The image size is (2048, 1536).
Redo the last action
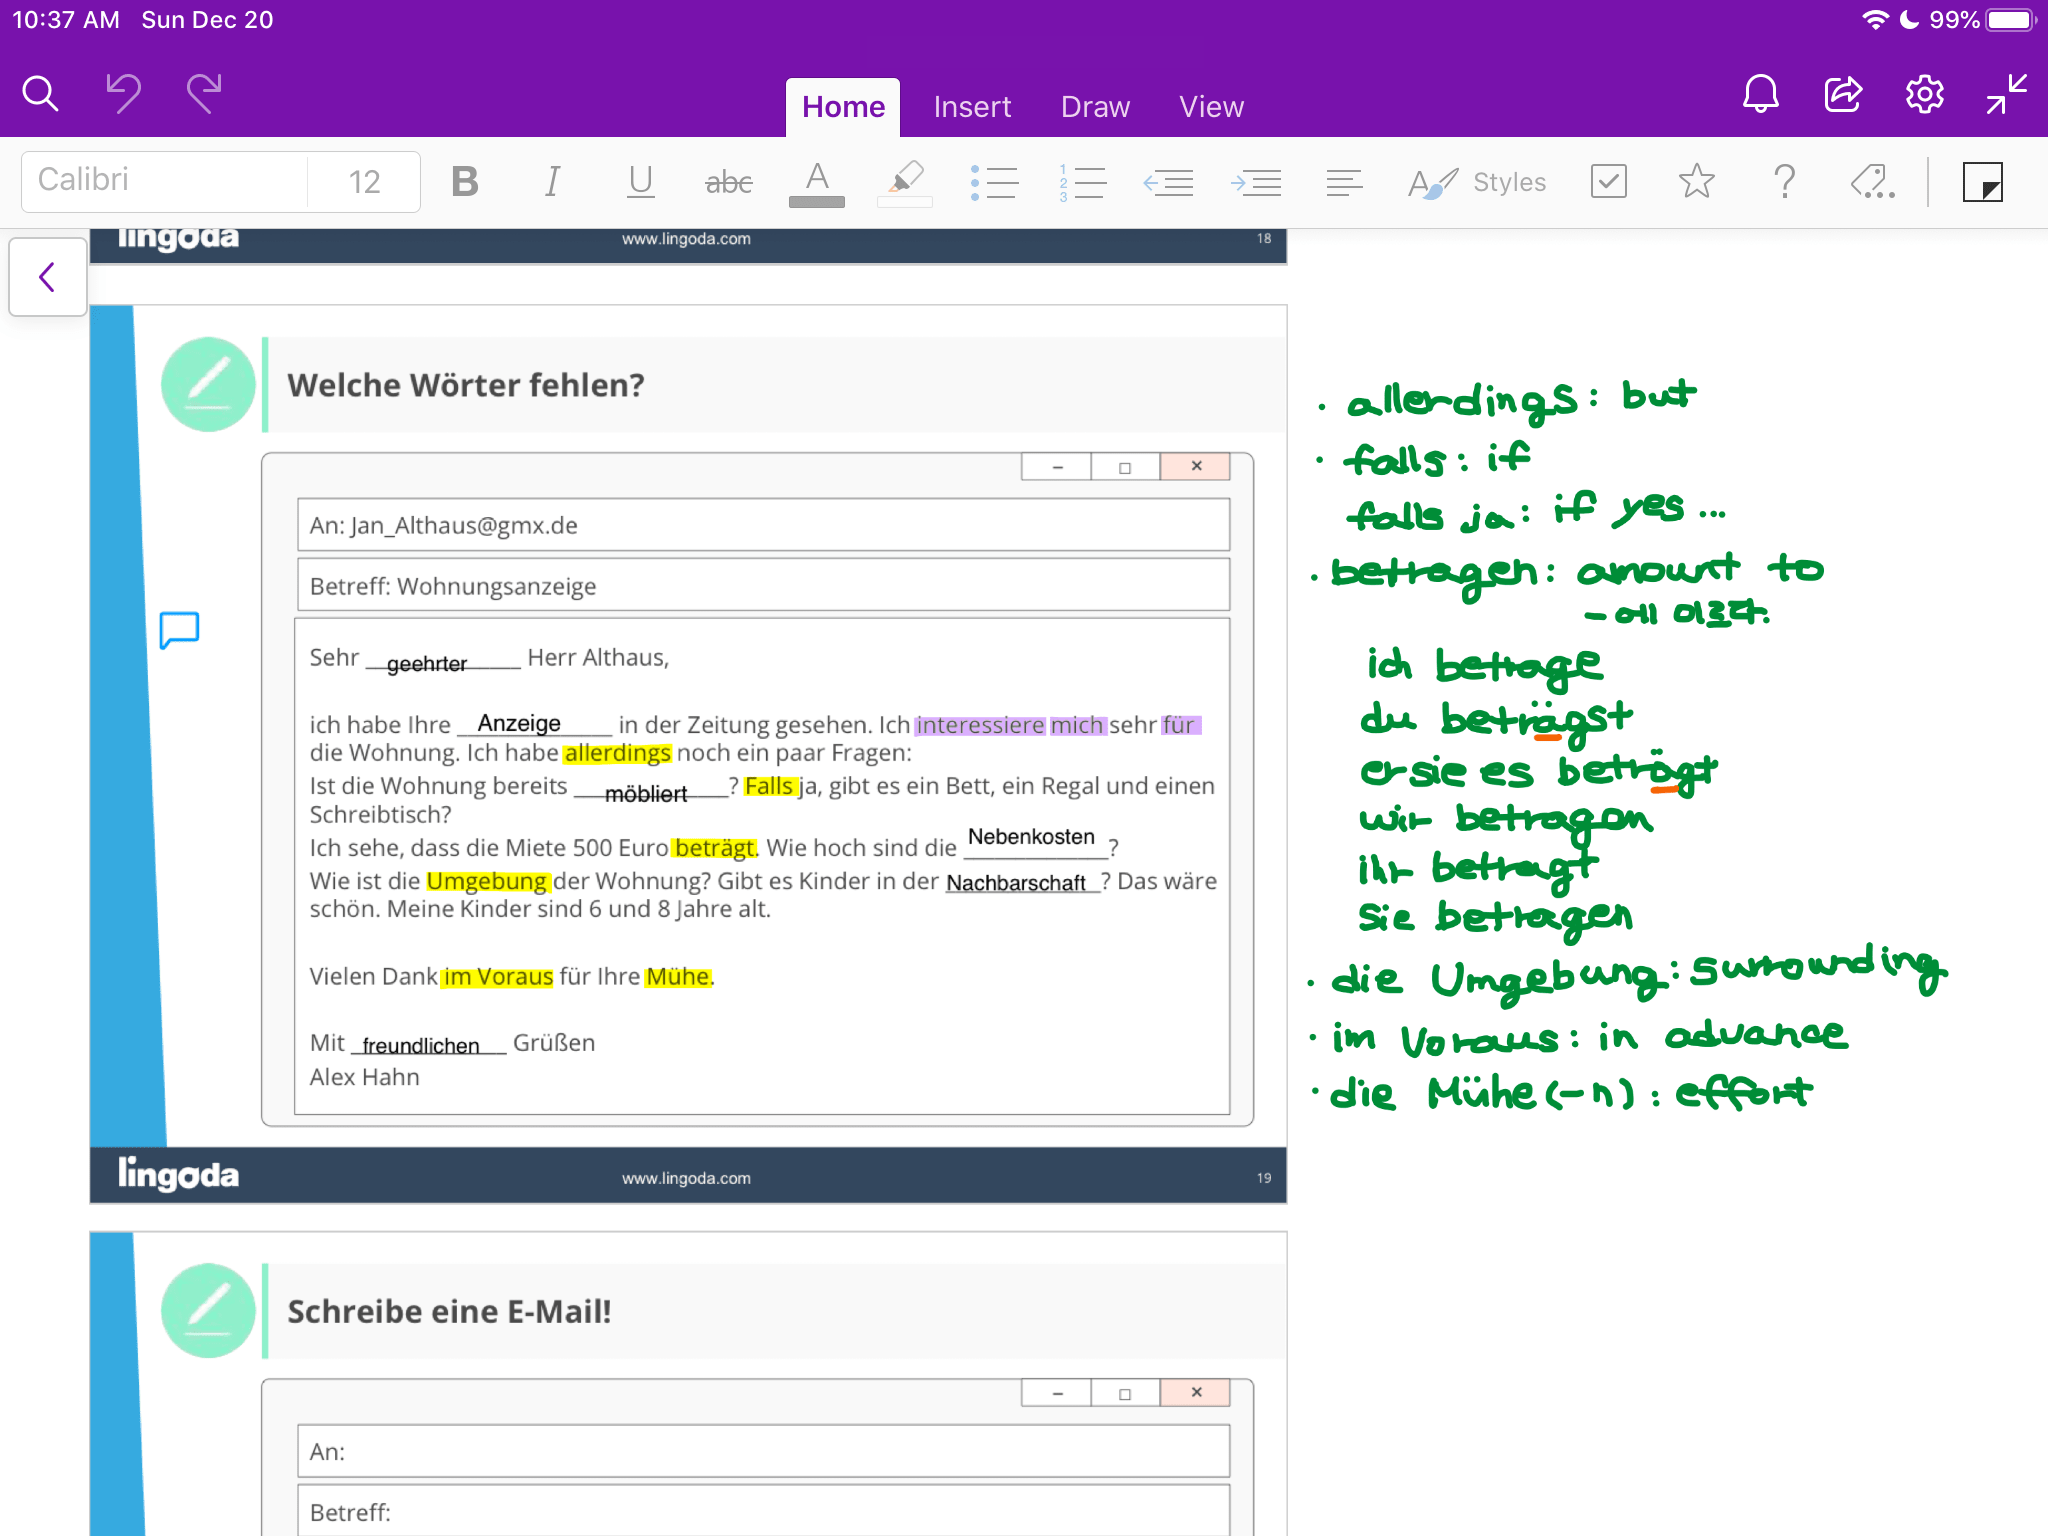[204, 94]
